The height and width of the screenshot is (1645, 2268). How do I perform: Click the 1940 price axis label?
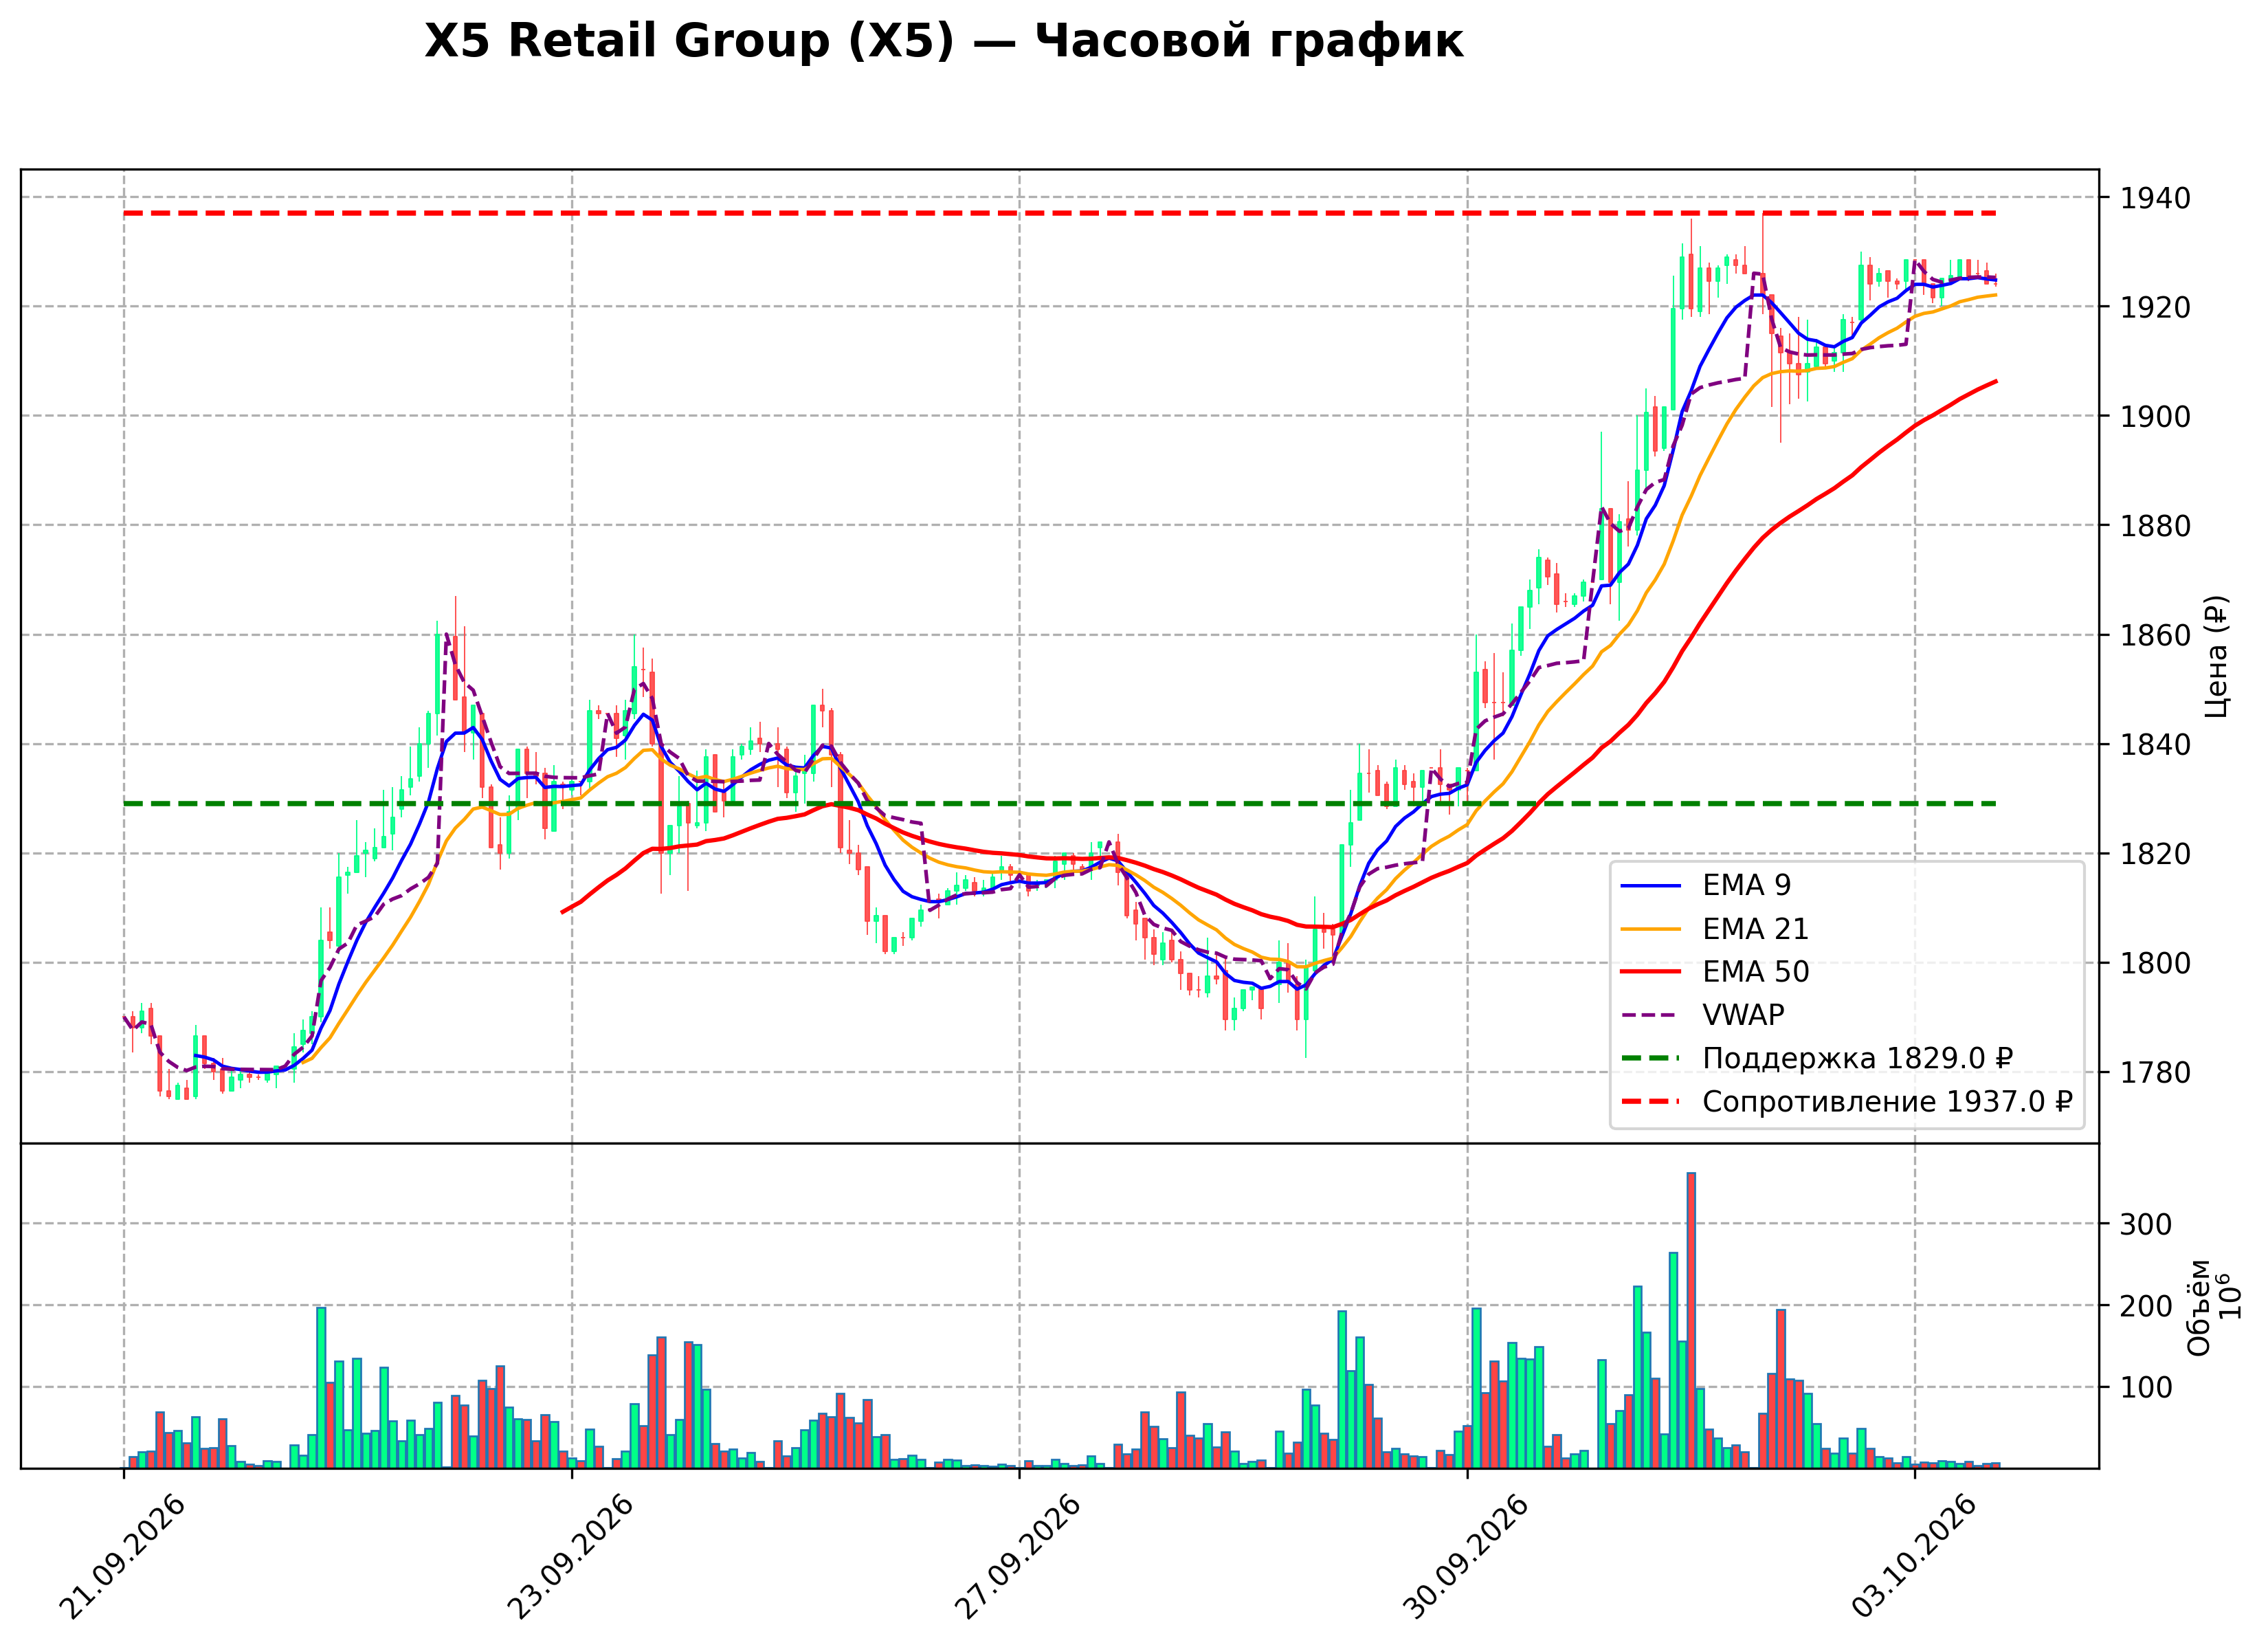[x=2155, y=198]
